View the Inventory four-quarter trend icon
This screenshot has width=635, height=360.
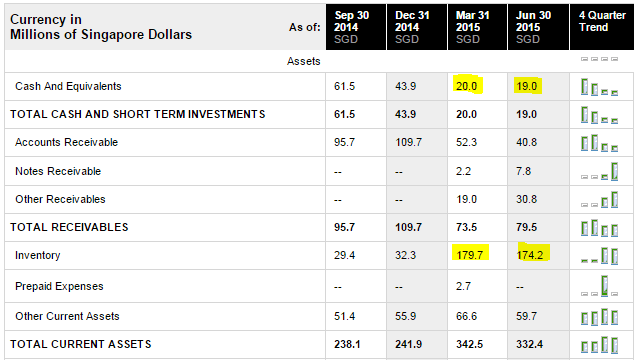click(599, 256)
